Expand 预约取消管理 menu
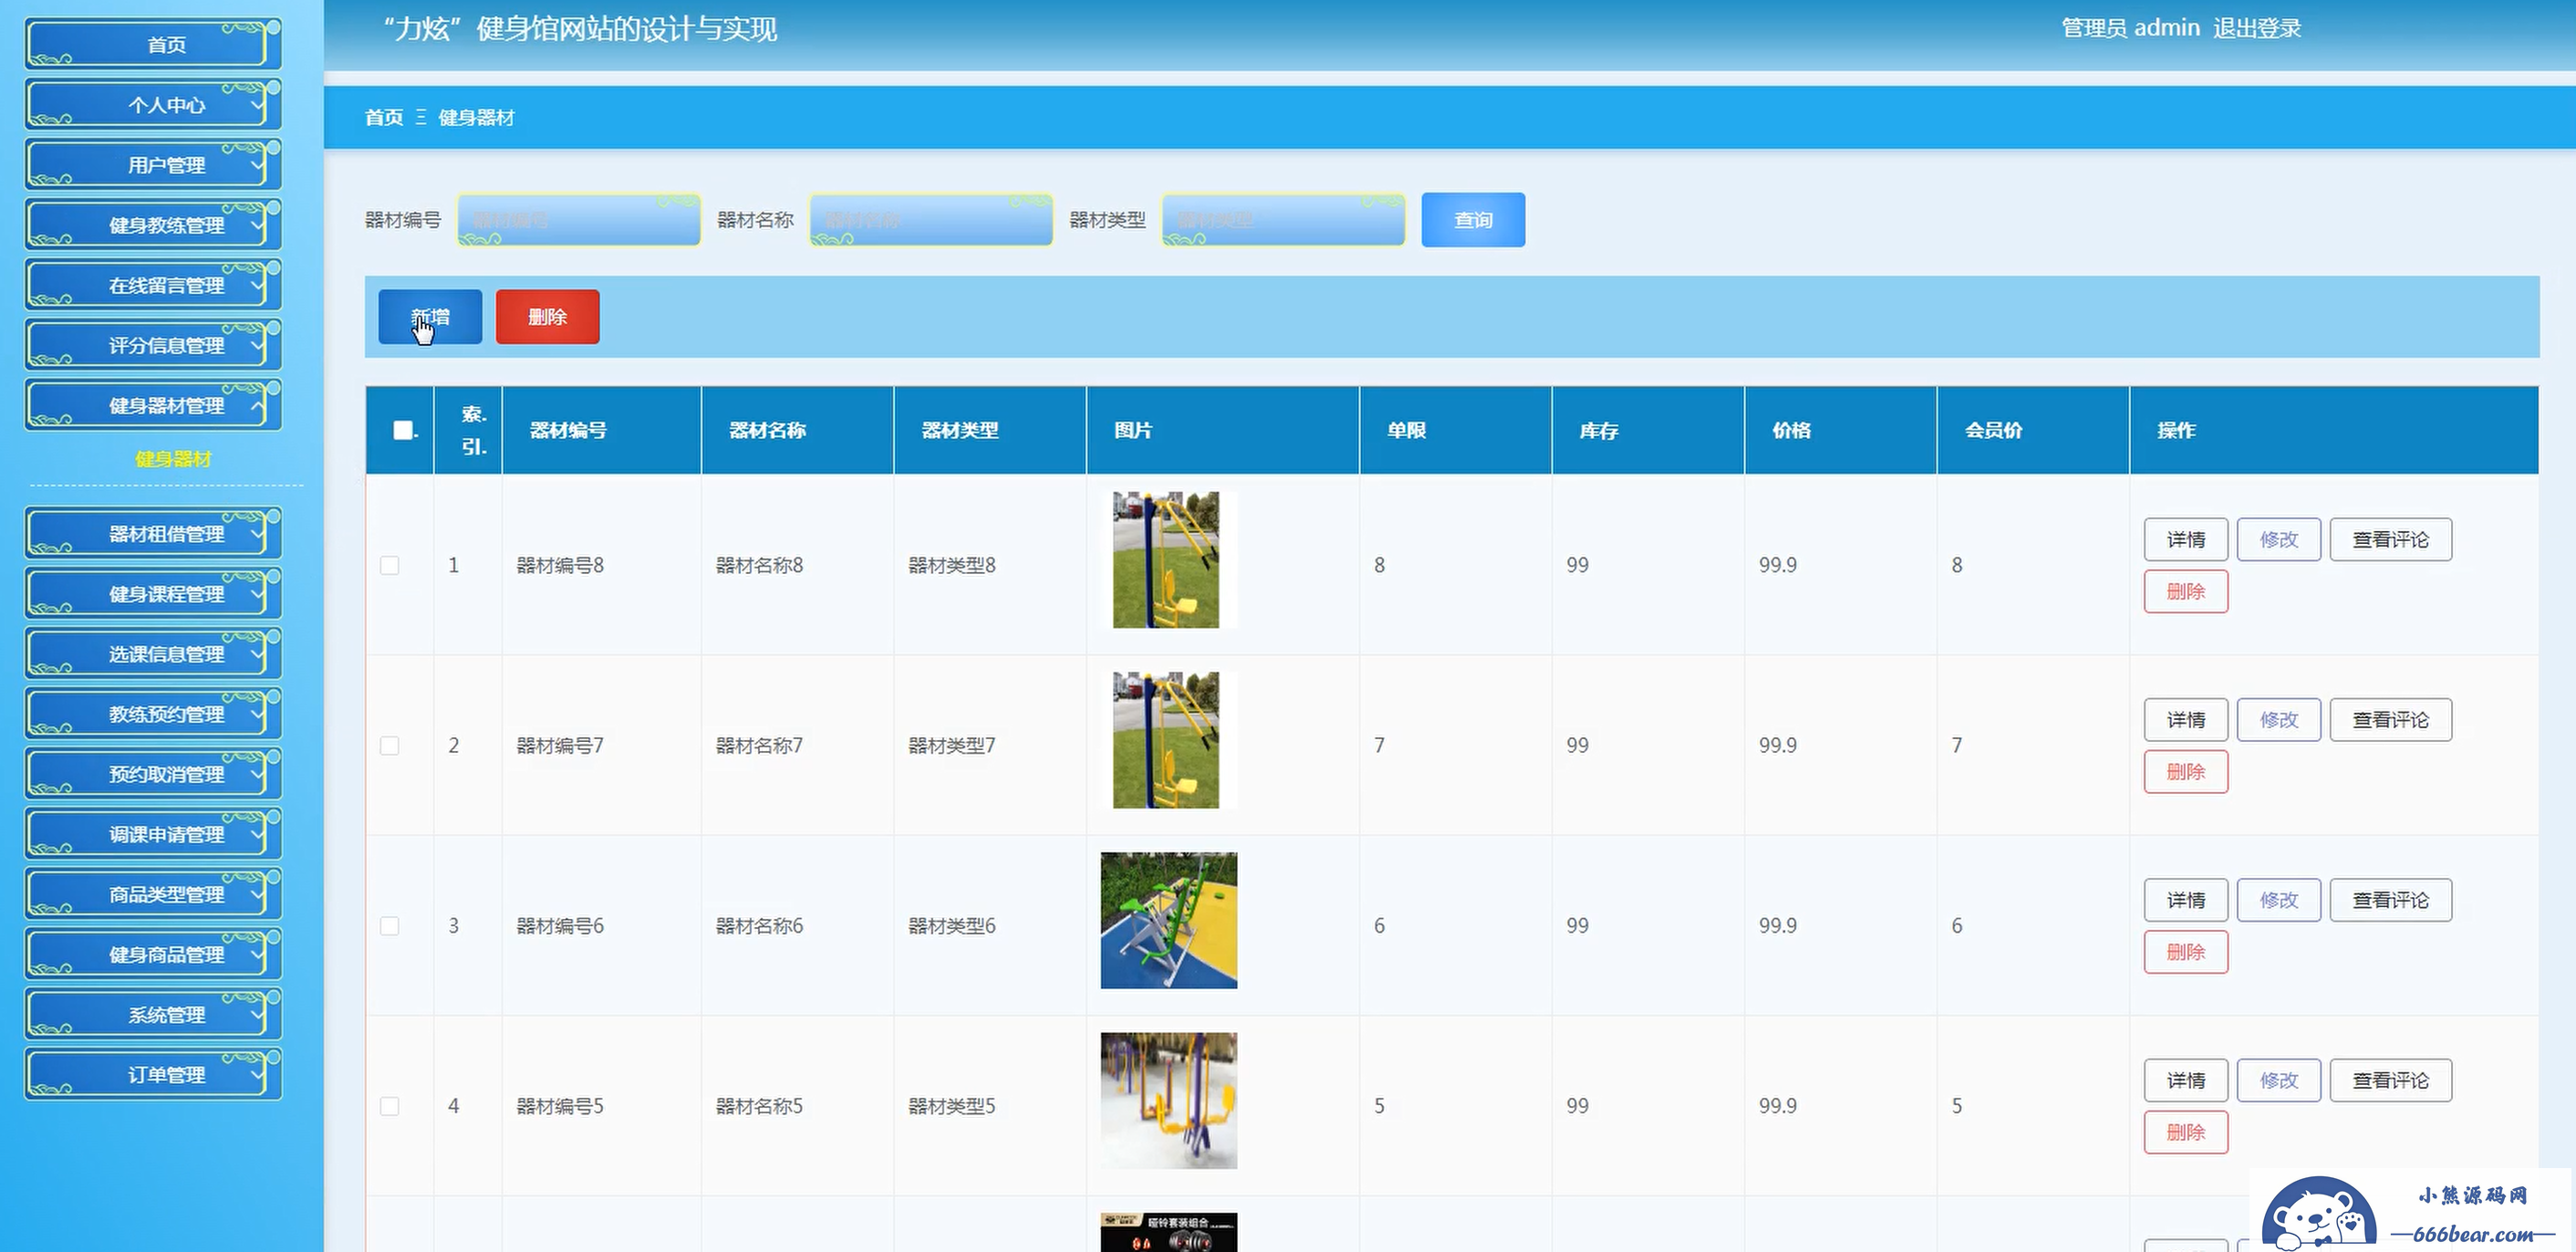This screenshot has height=1252, width=2576. [x=153, y=773]
